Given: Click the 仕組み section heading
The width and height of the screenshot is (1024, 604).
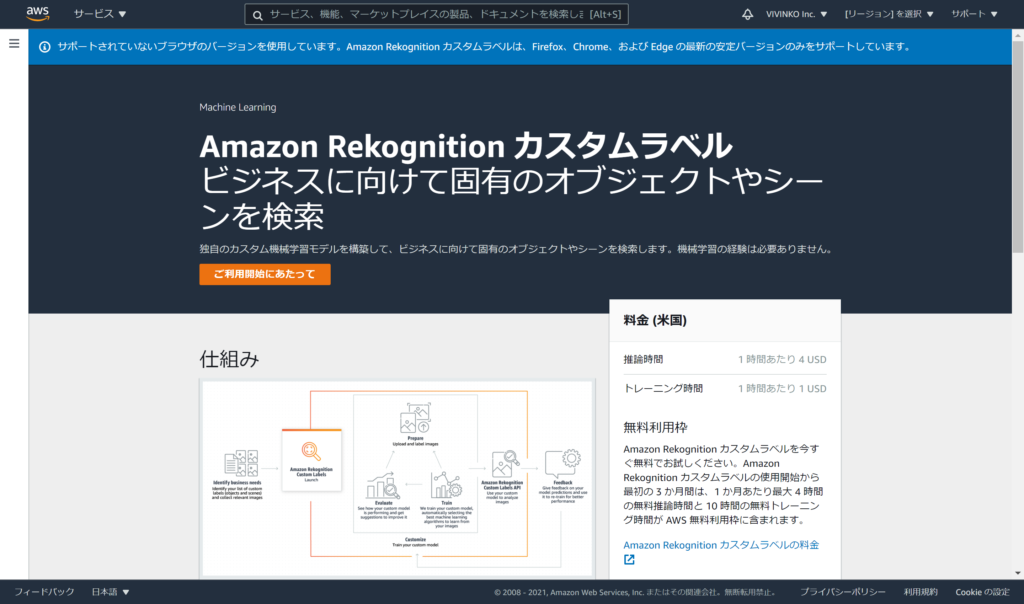Looking at the screenshot, I should [x=229, y=358].
